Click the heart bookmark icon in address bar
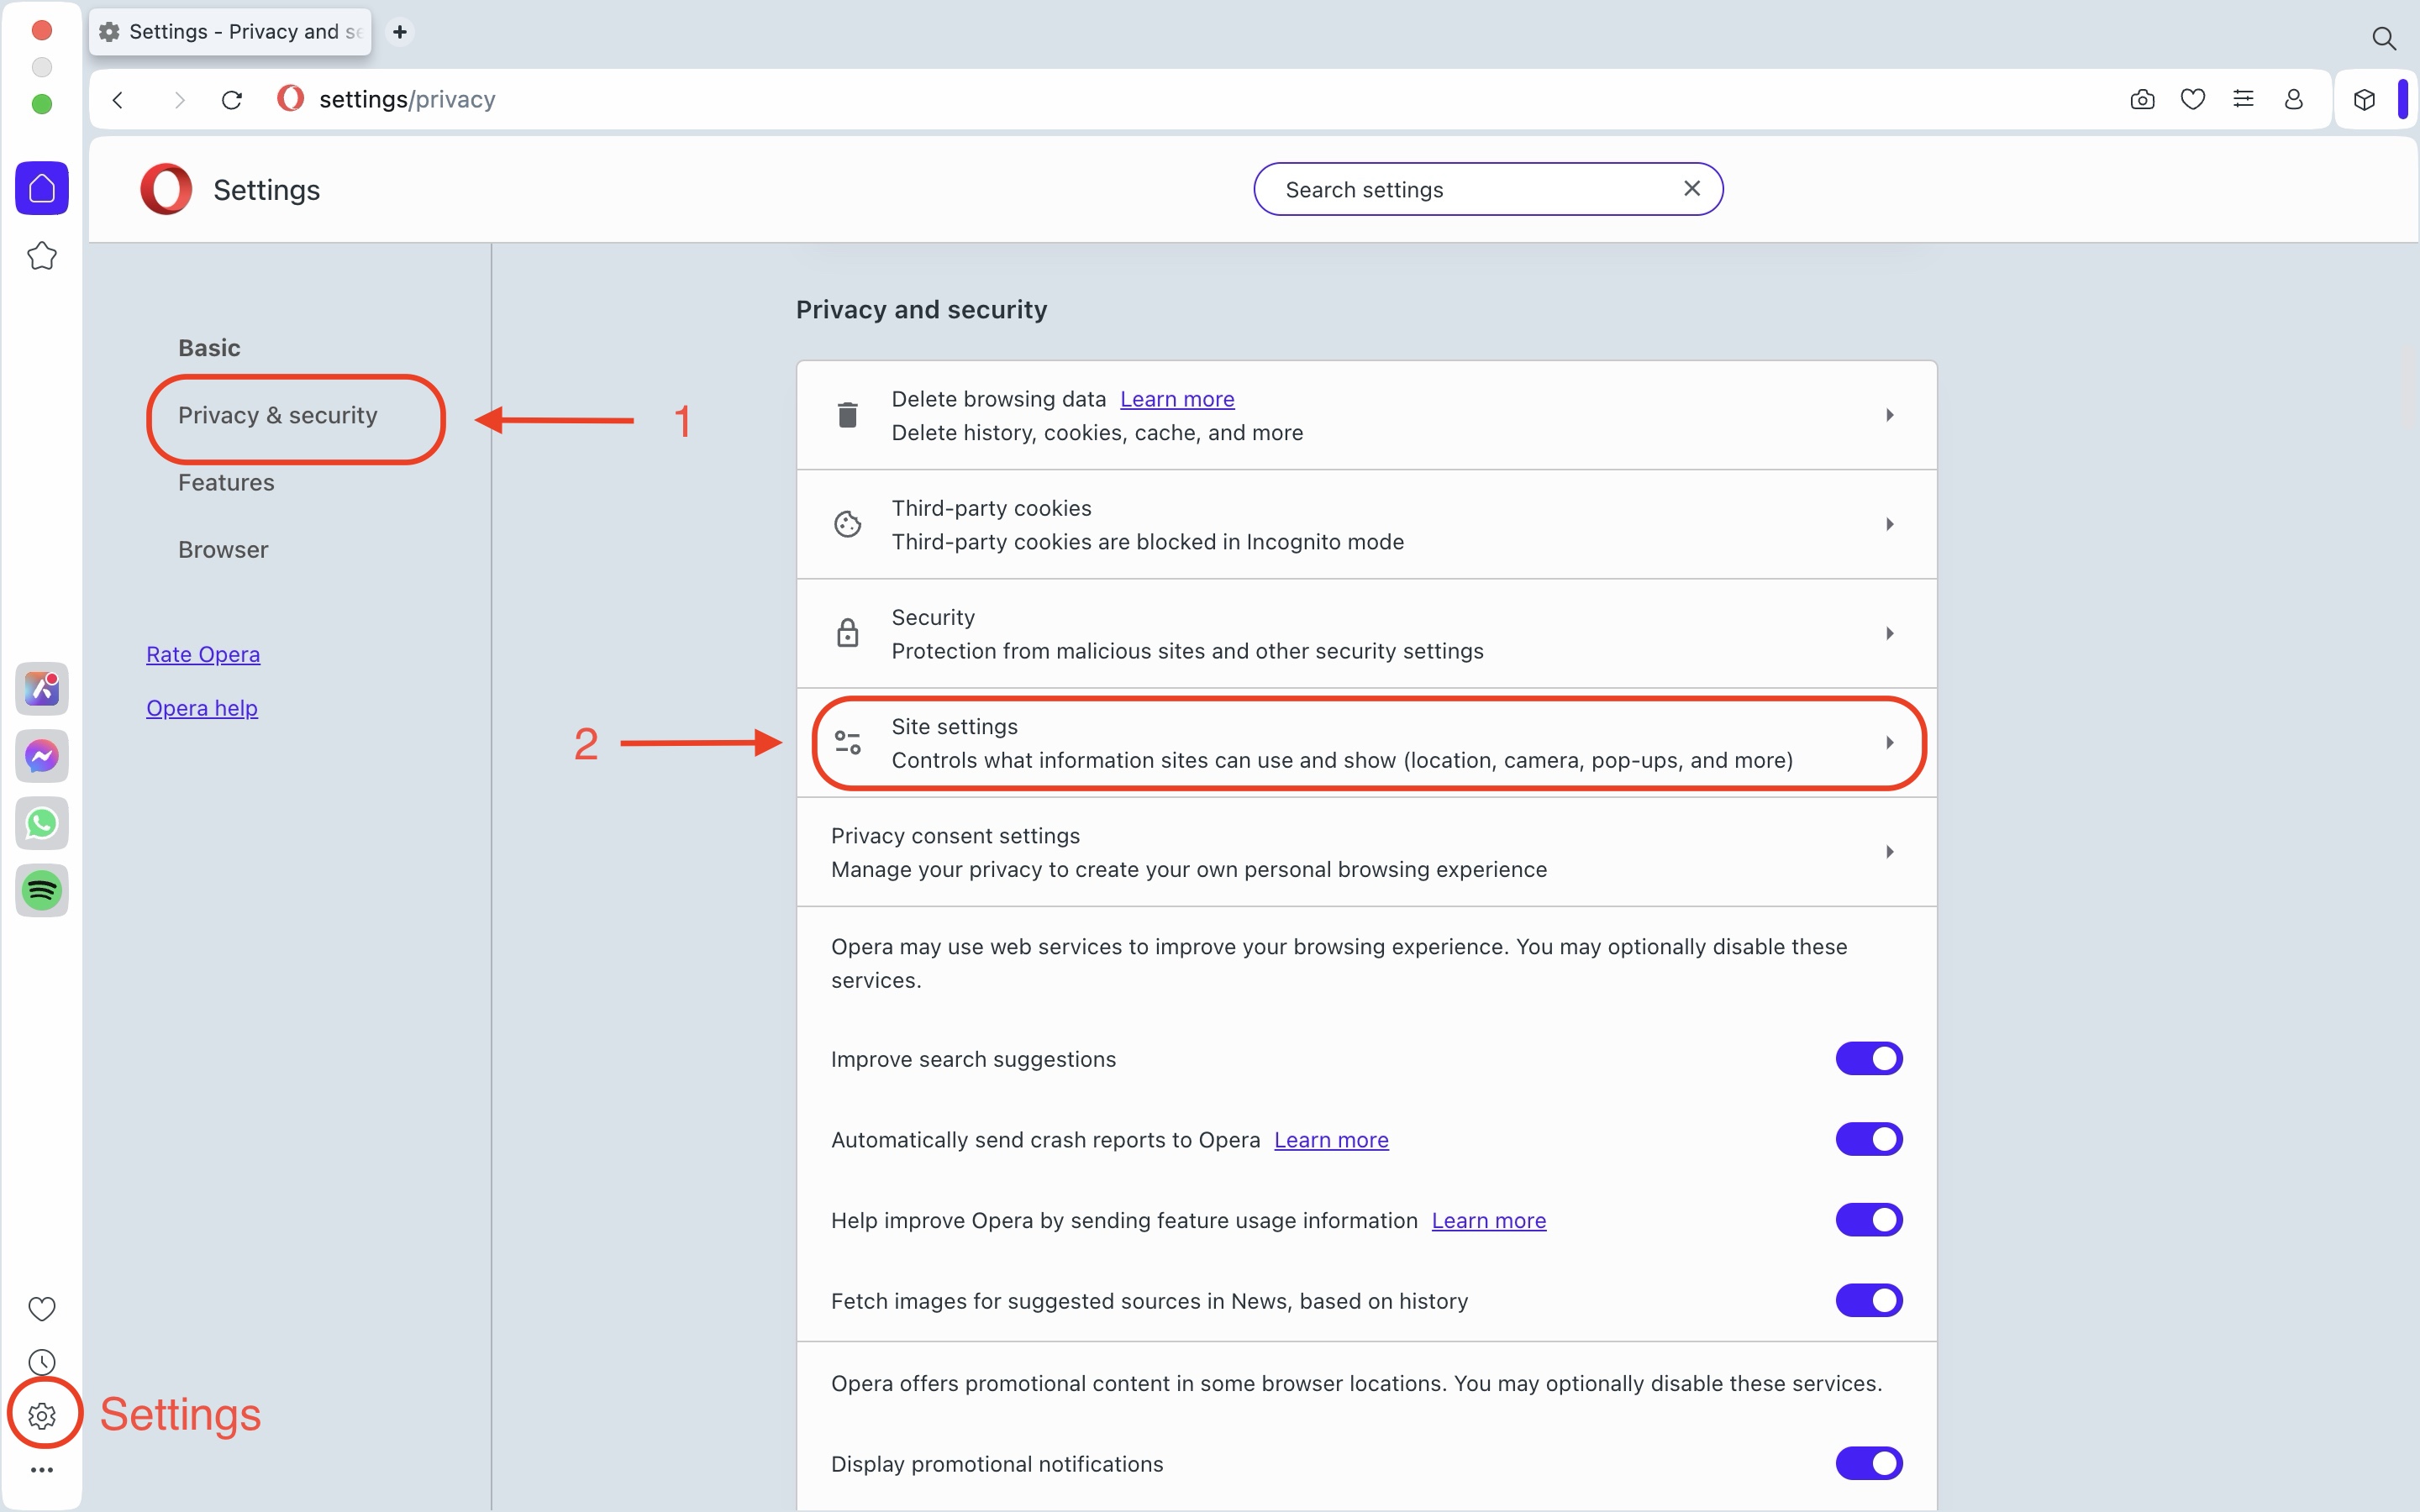The width and height of the screenshot is (2420, 1512). click(x=2193, y=99)
